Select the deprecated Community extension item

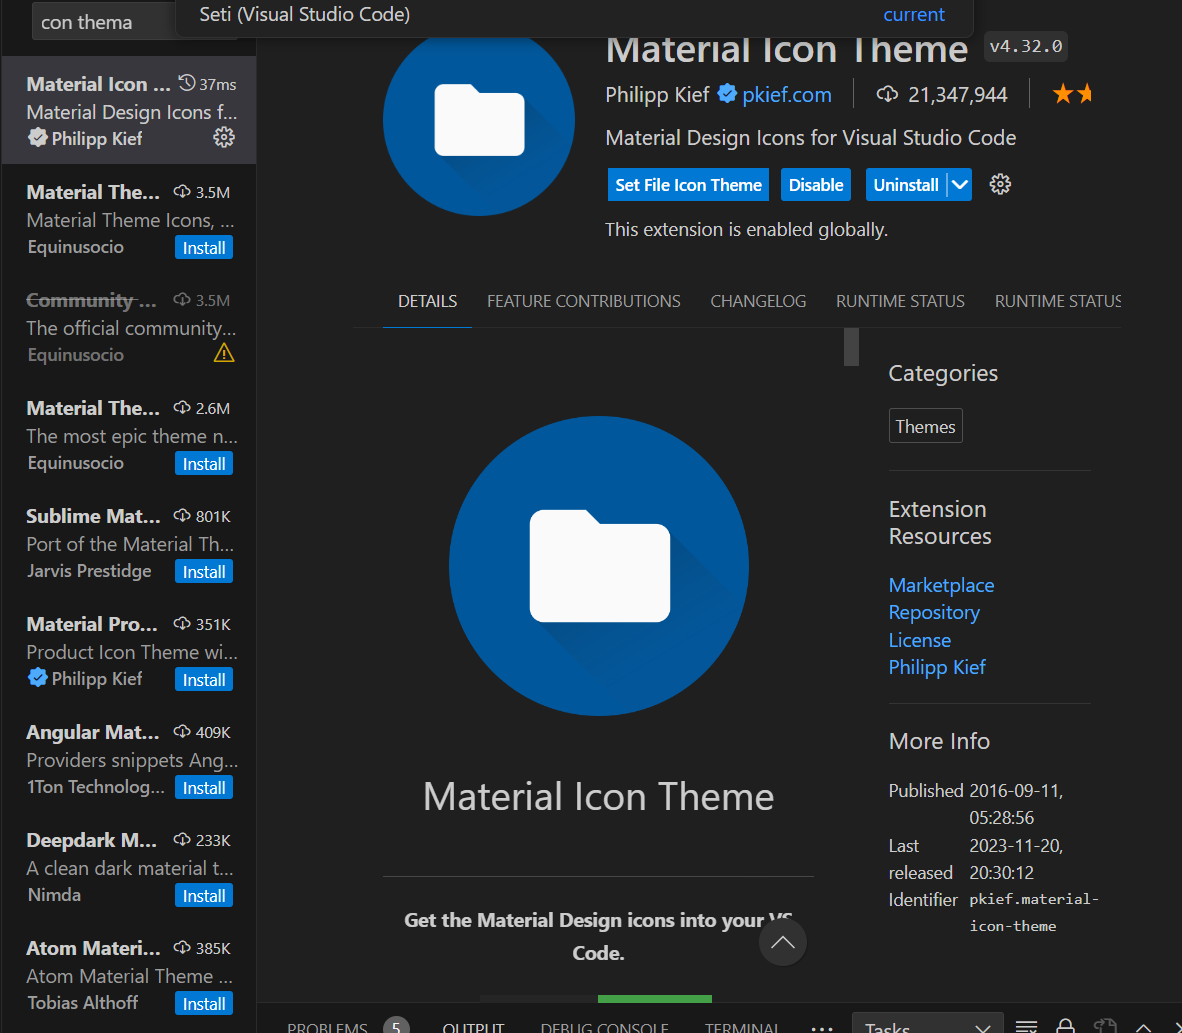coord(129,326)
